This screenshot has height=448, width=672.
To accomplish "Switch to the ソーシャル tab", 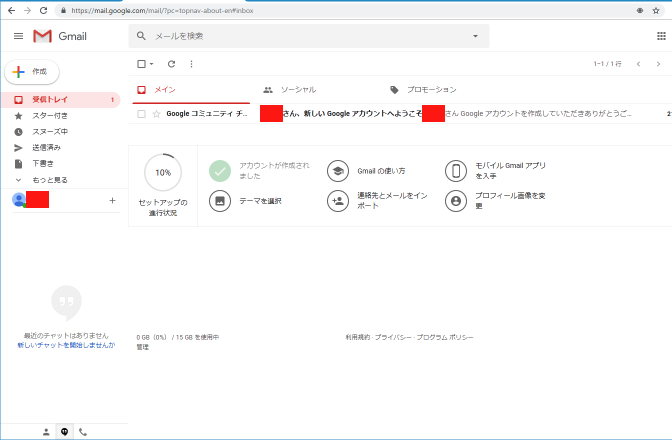I will pyautogui.click(x=298, y=90).
